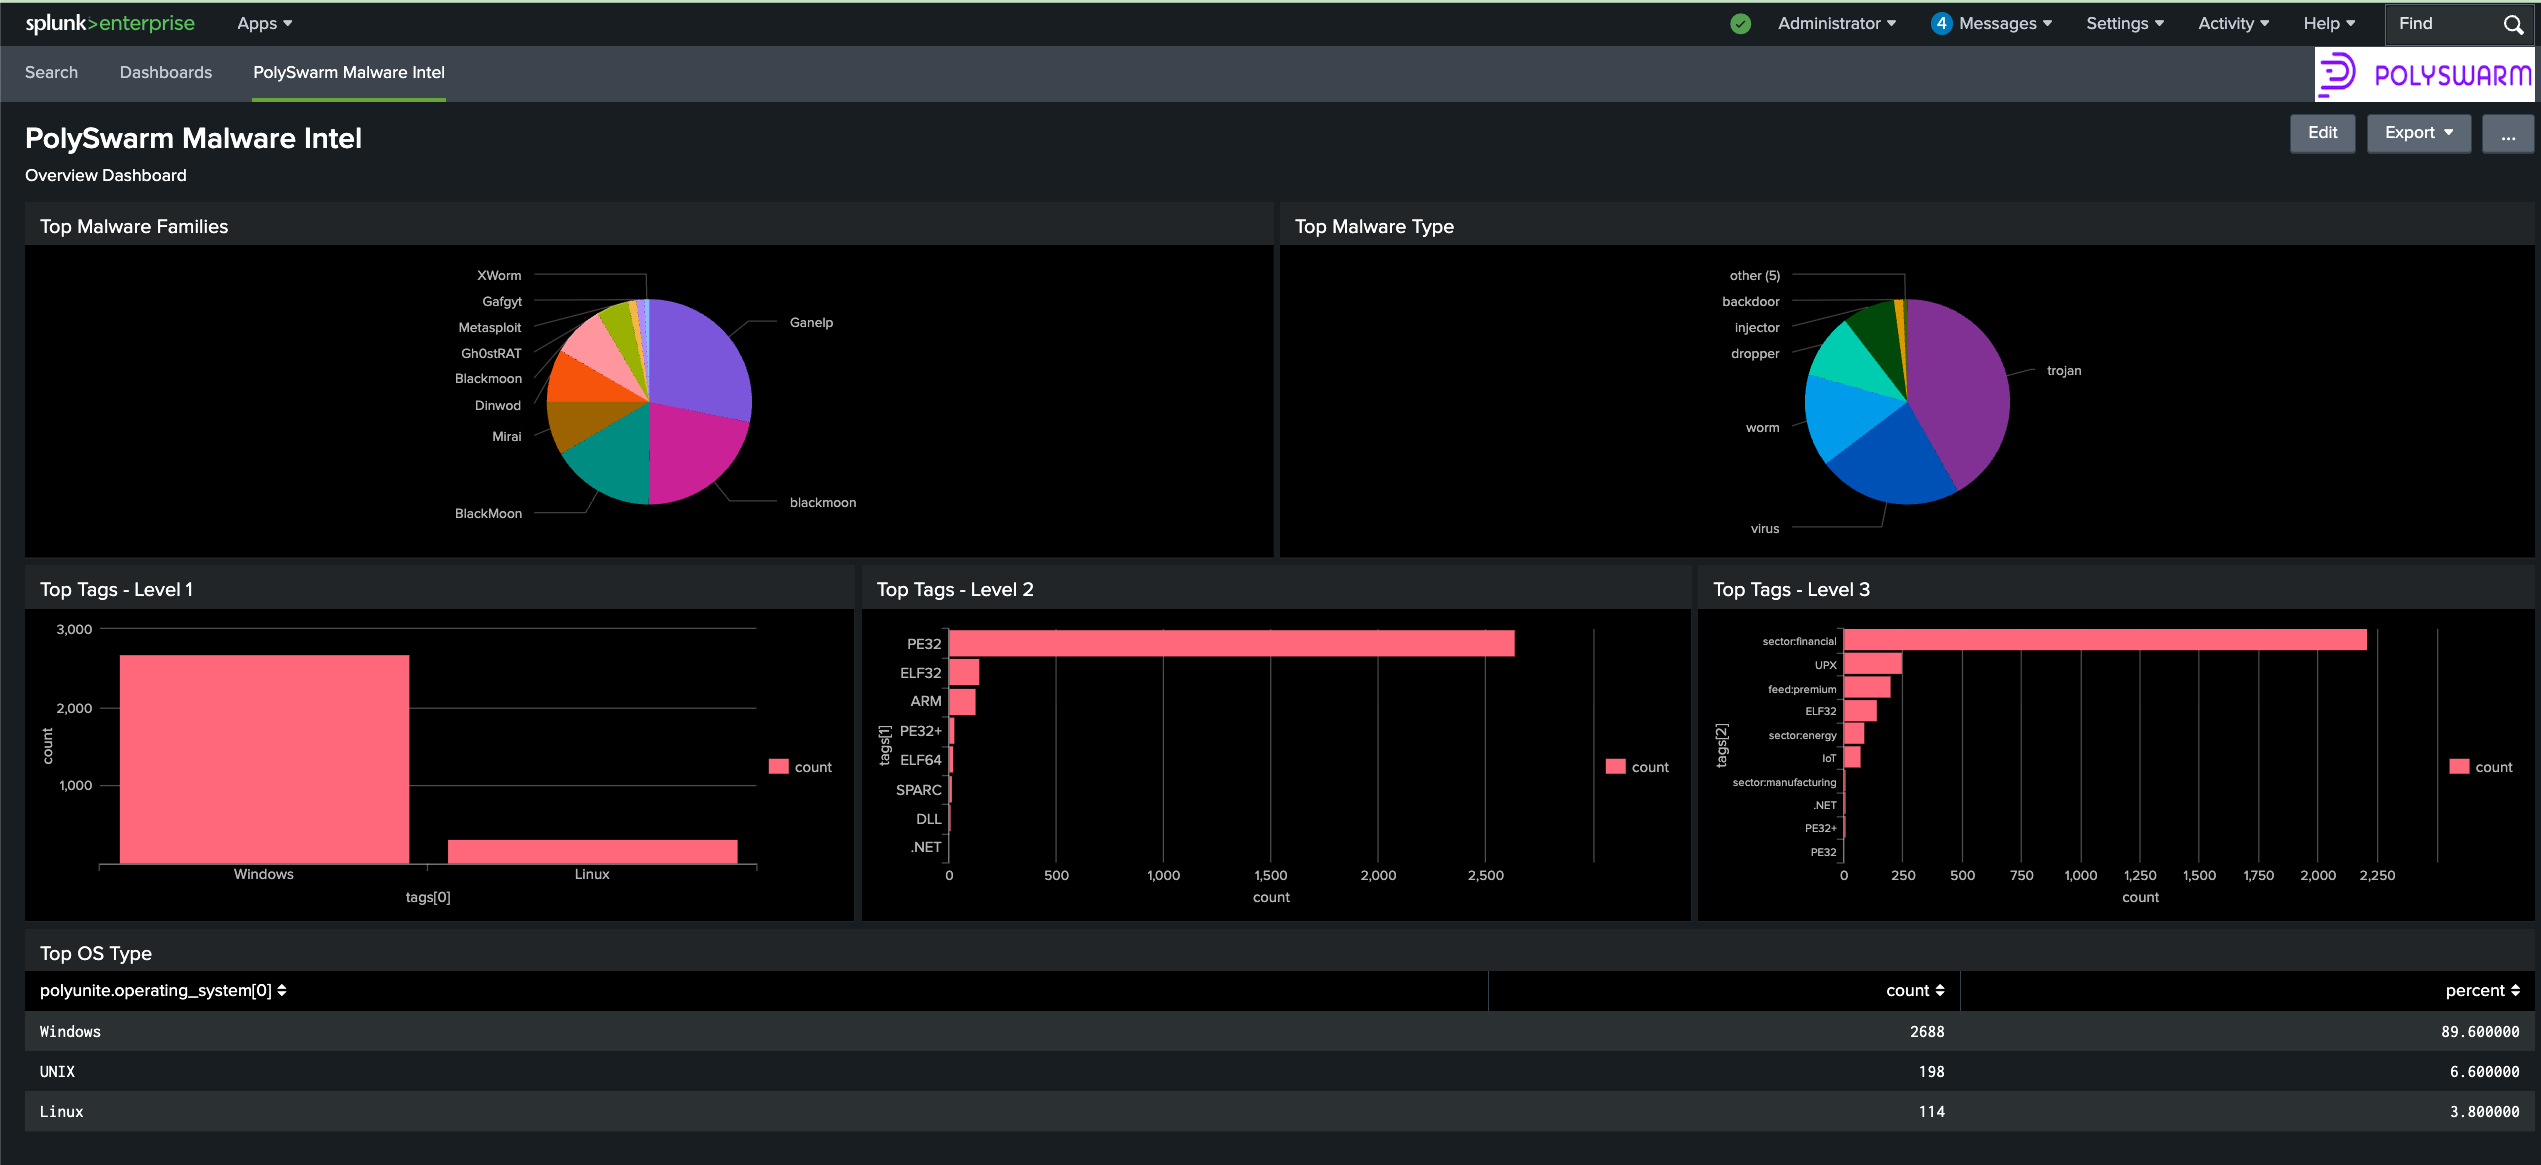
Task: Toggle count legend swatch in Level 2 chart
Action: pyautogui.click(x=1615, y=767)
